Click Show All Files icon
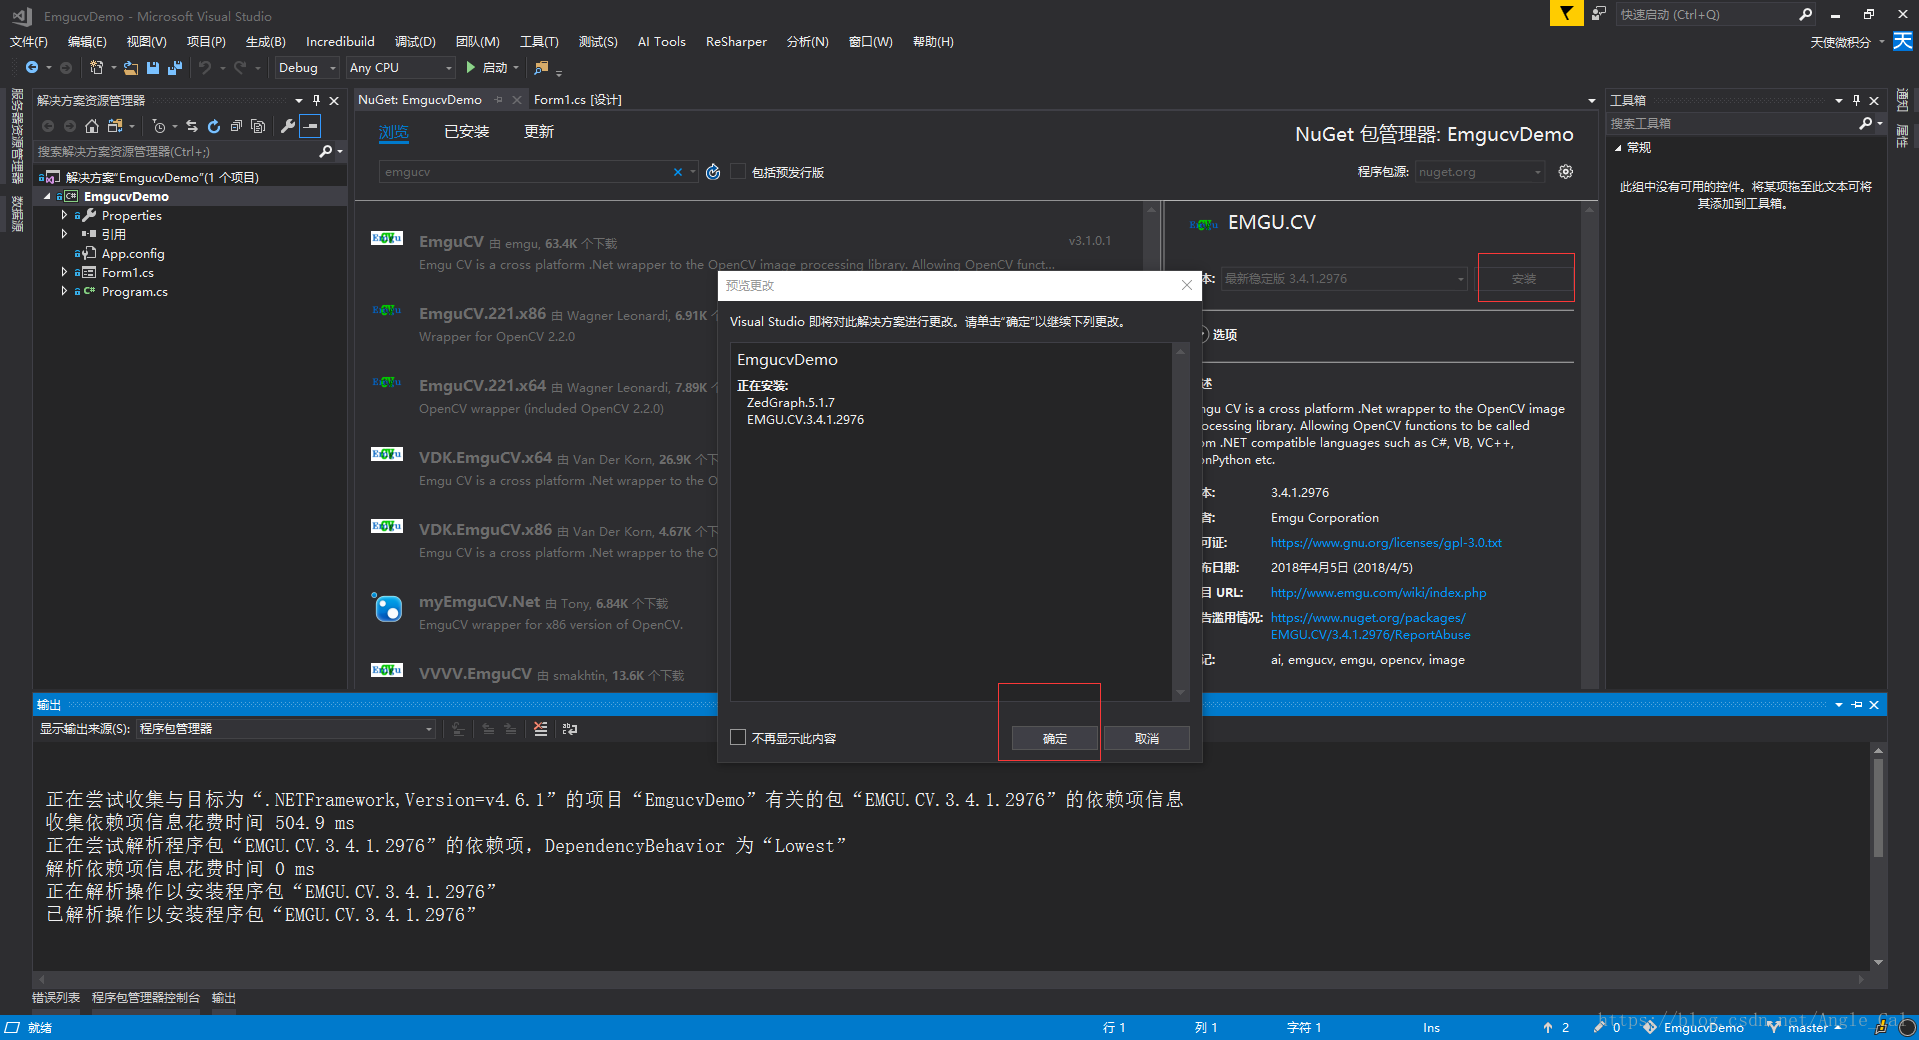 [258, 126]
